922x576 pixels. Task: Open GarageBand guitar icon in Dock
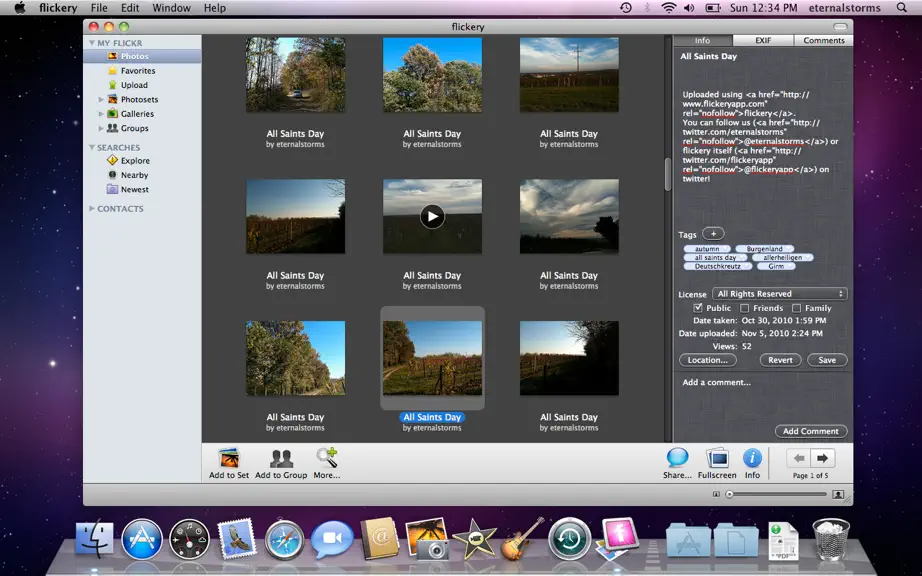pos(522,538)
